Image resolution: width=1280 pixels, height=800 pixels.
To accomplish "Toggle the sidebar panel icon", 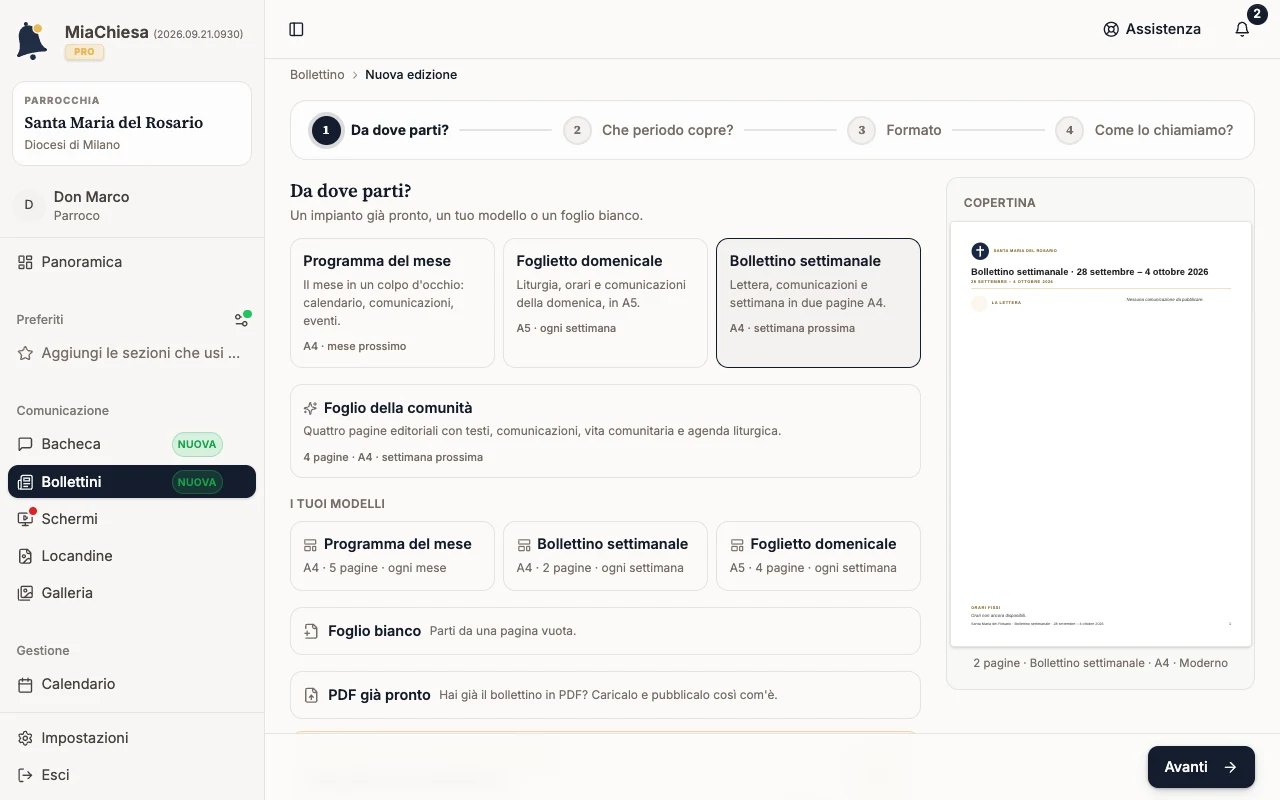I will coord(296,29).
